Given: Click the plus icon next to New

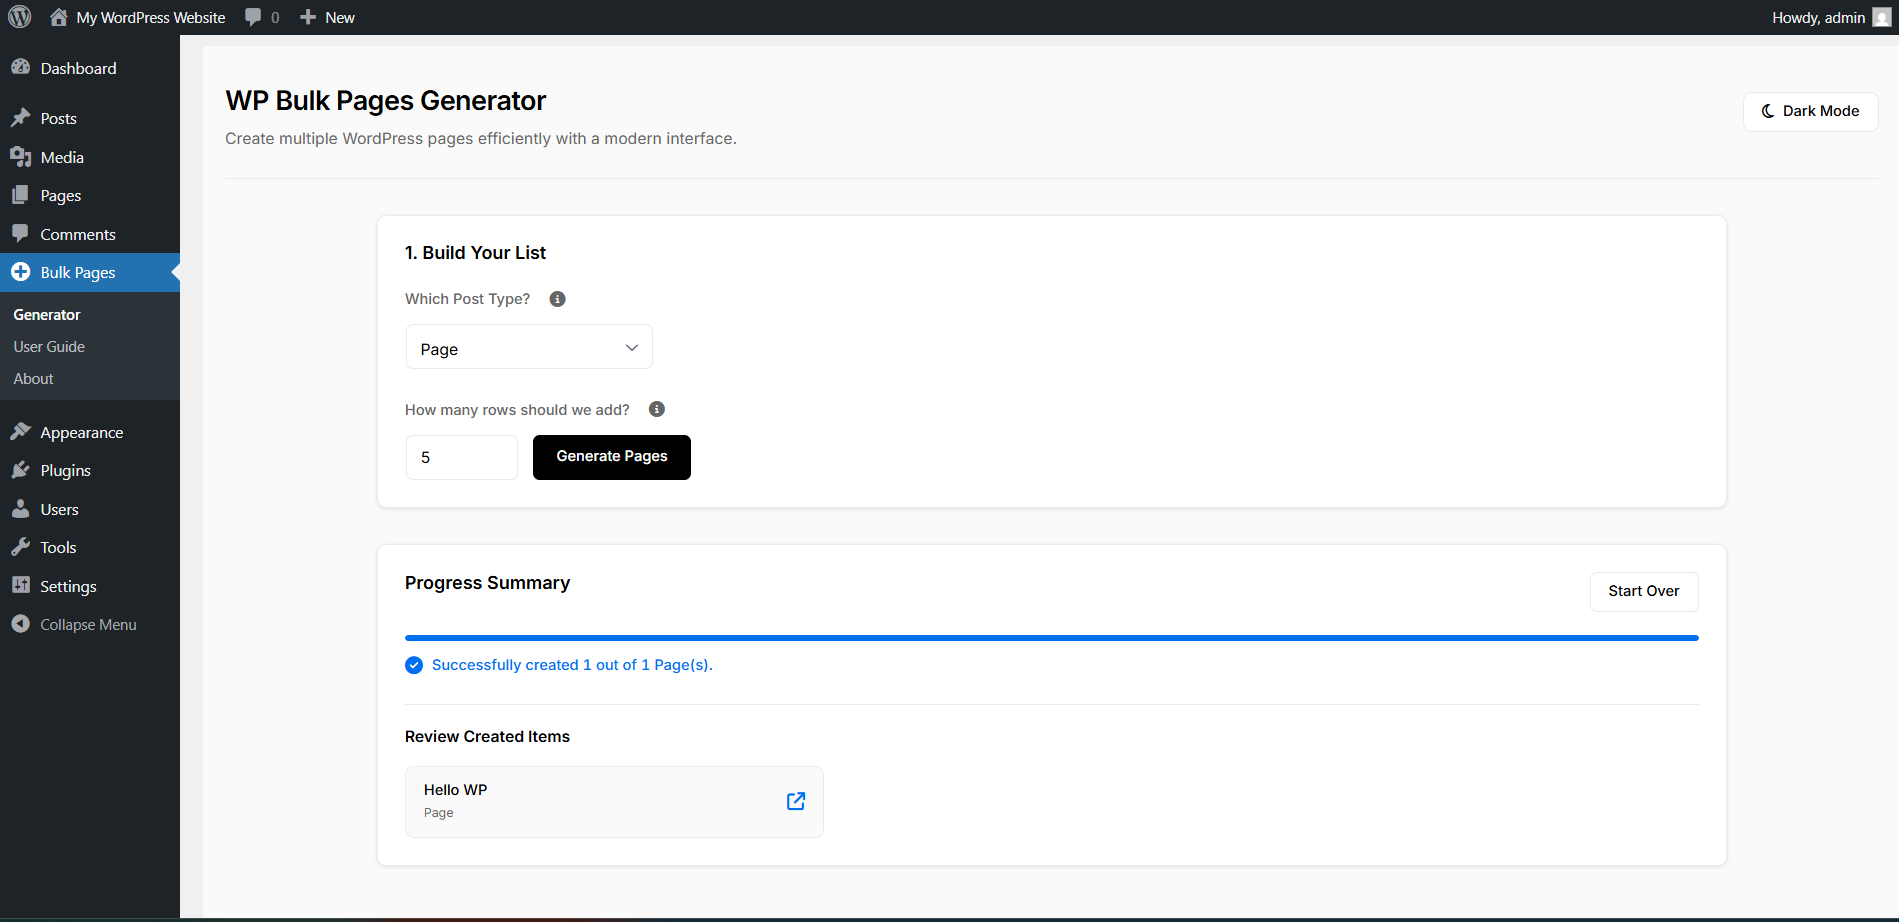Looking at the screenshot, I should [308, 17].
